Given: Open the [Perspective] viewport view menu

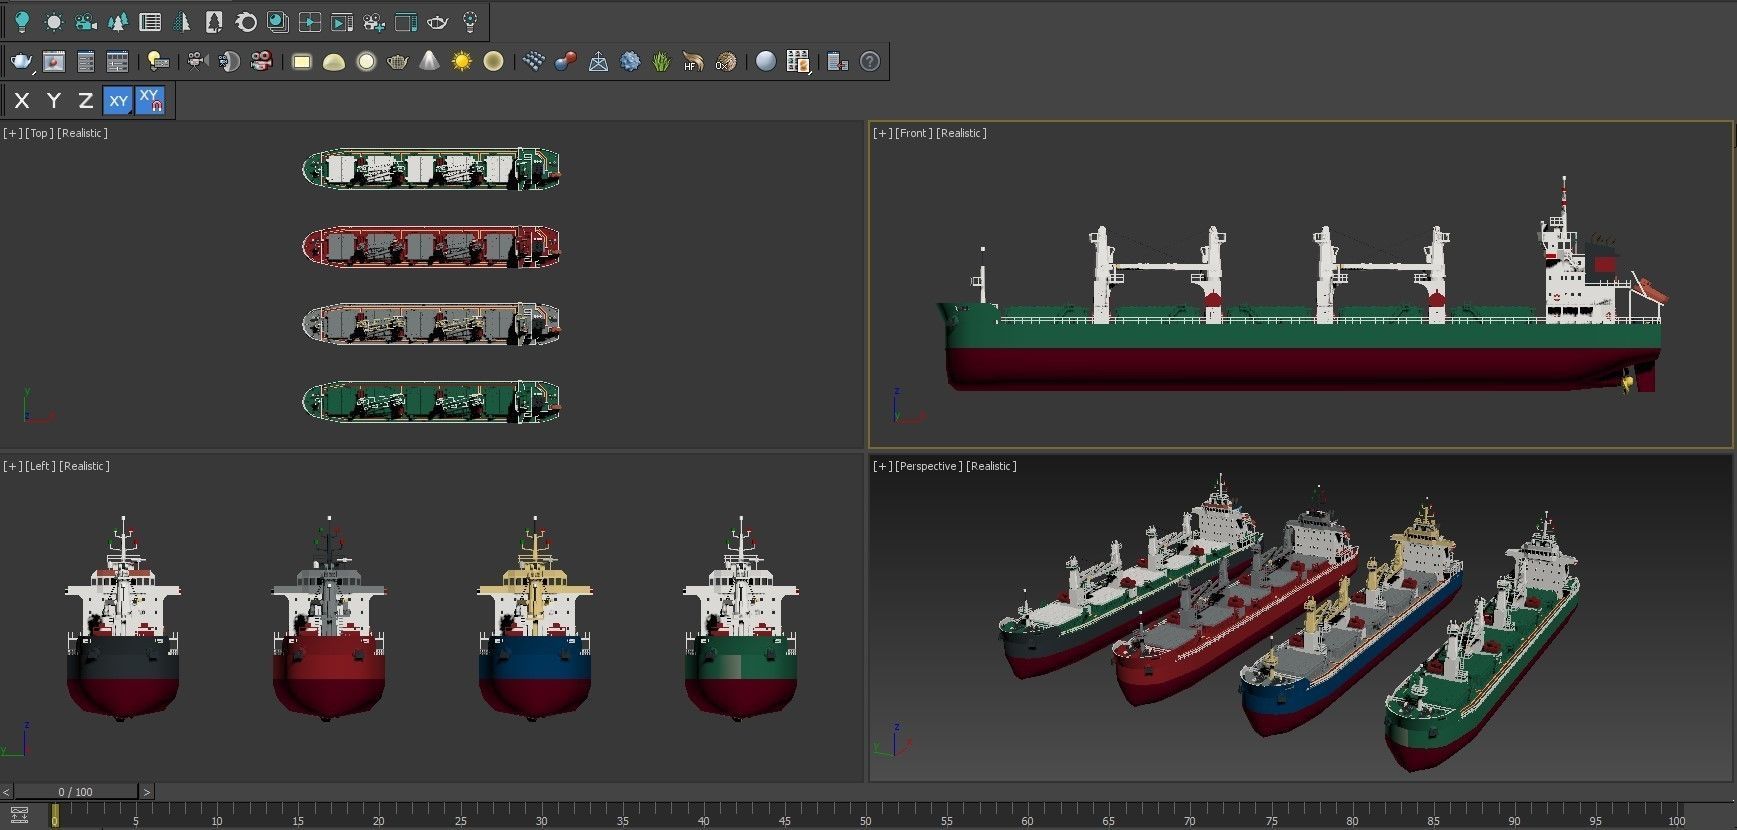Looking at the screenshot, I should coord(928,466).
